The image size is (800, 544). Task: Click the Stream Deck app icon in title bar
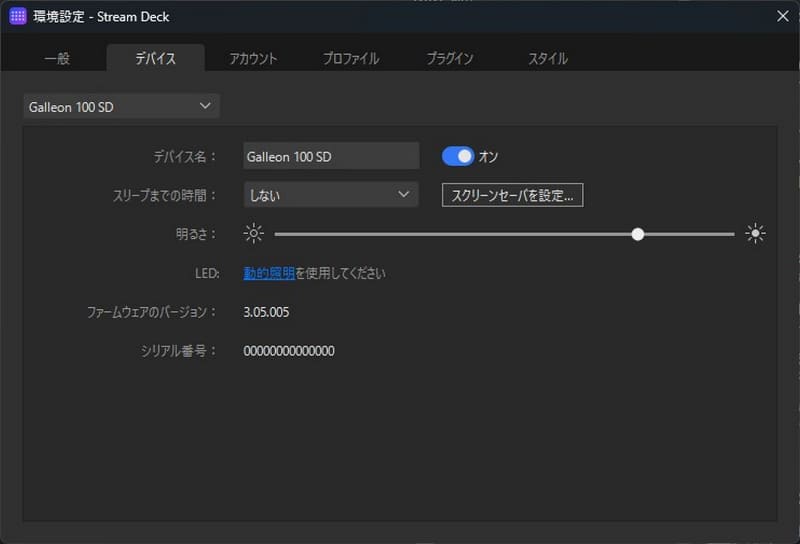18,16
